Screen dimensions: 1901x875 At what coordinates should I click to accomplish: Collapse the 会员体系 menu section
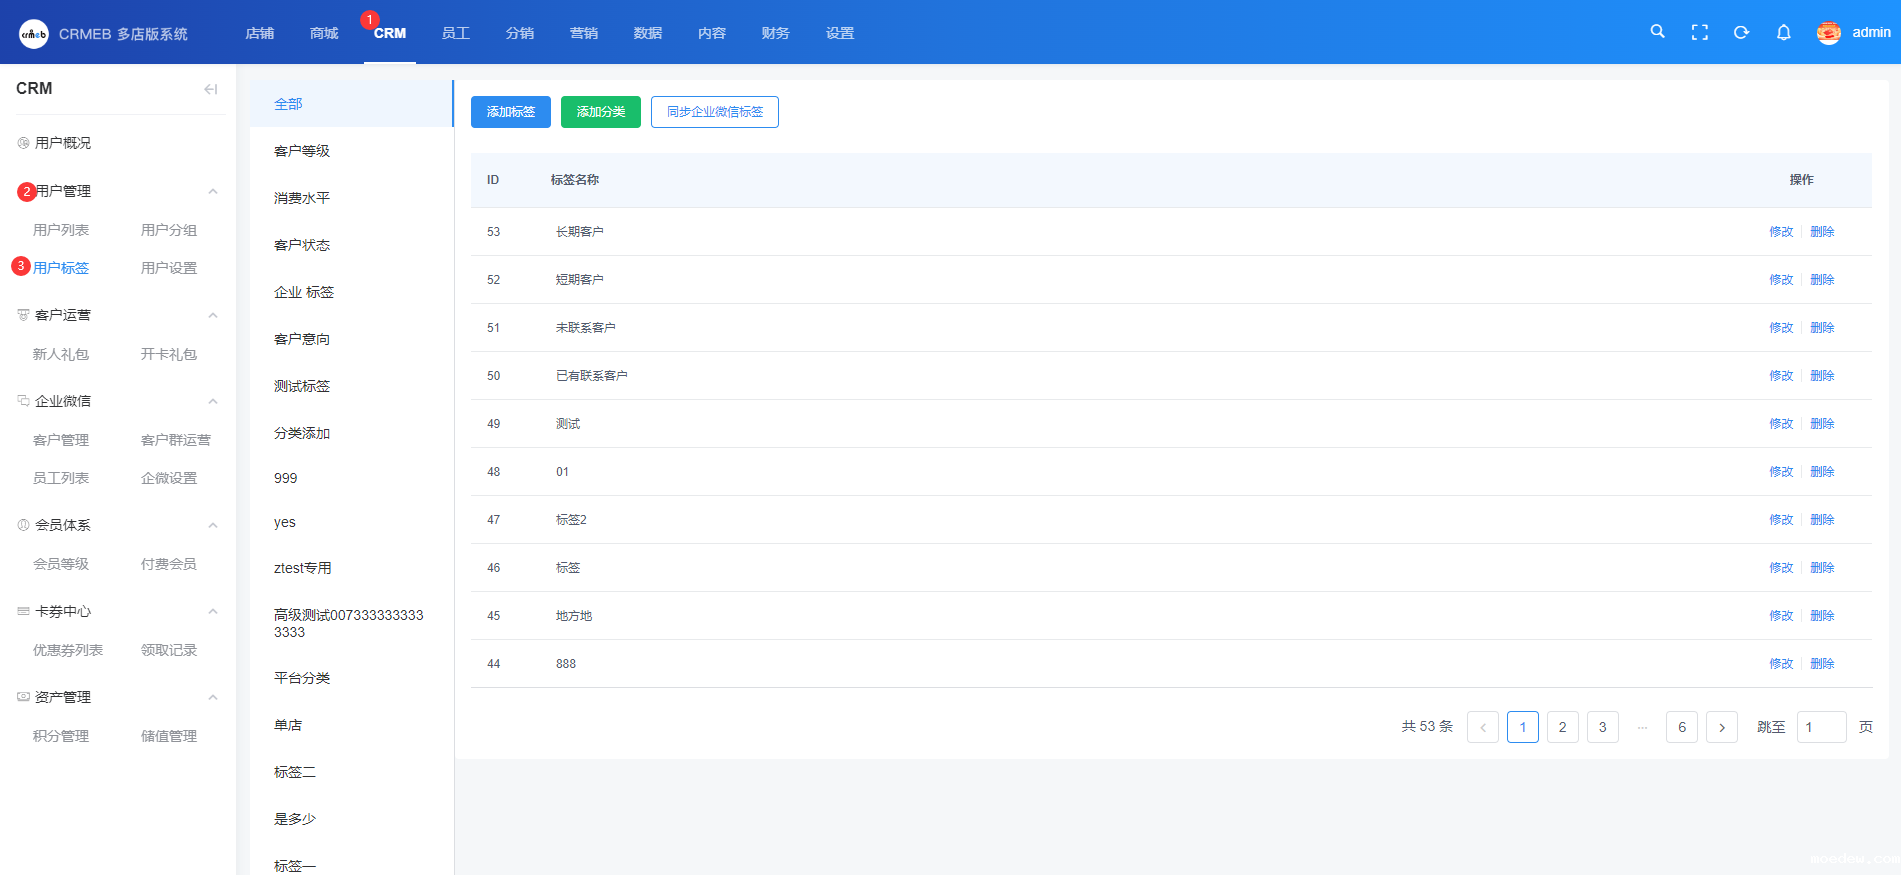pyautogui.click(x=213, y=525)
